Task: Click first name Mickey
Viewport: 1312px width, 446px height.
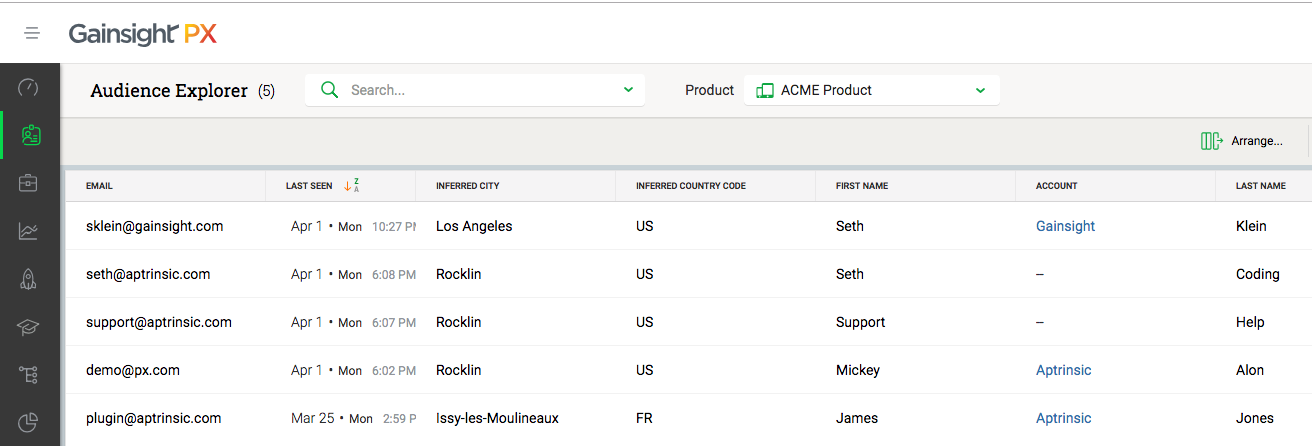Action: pos(858,370)
